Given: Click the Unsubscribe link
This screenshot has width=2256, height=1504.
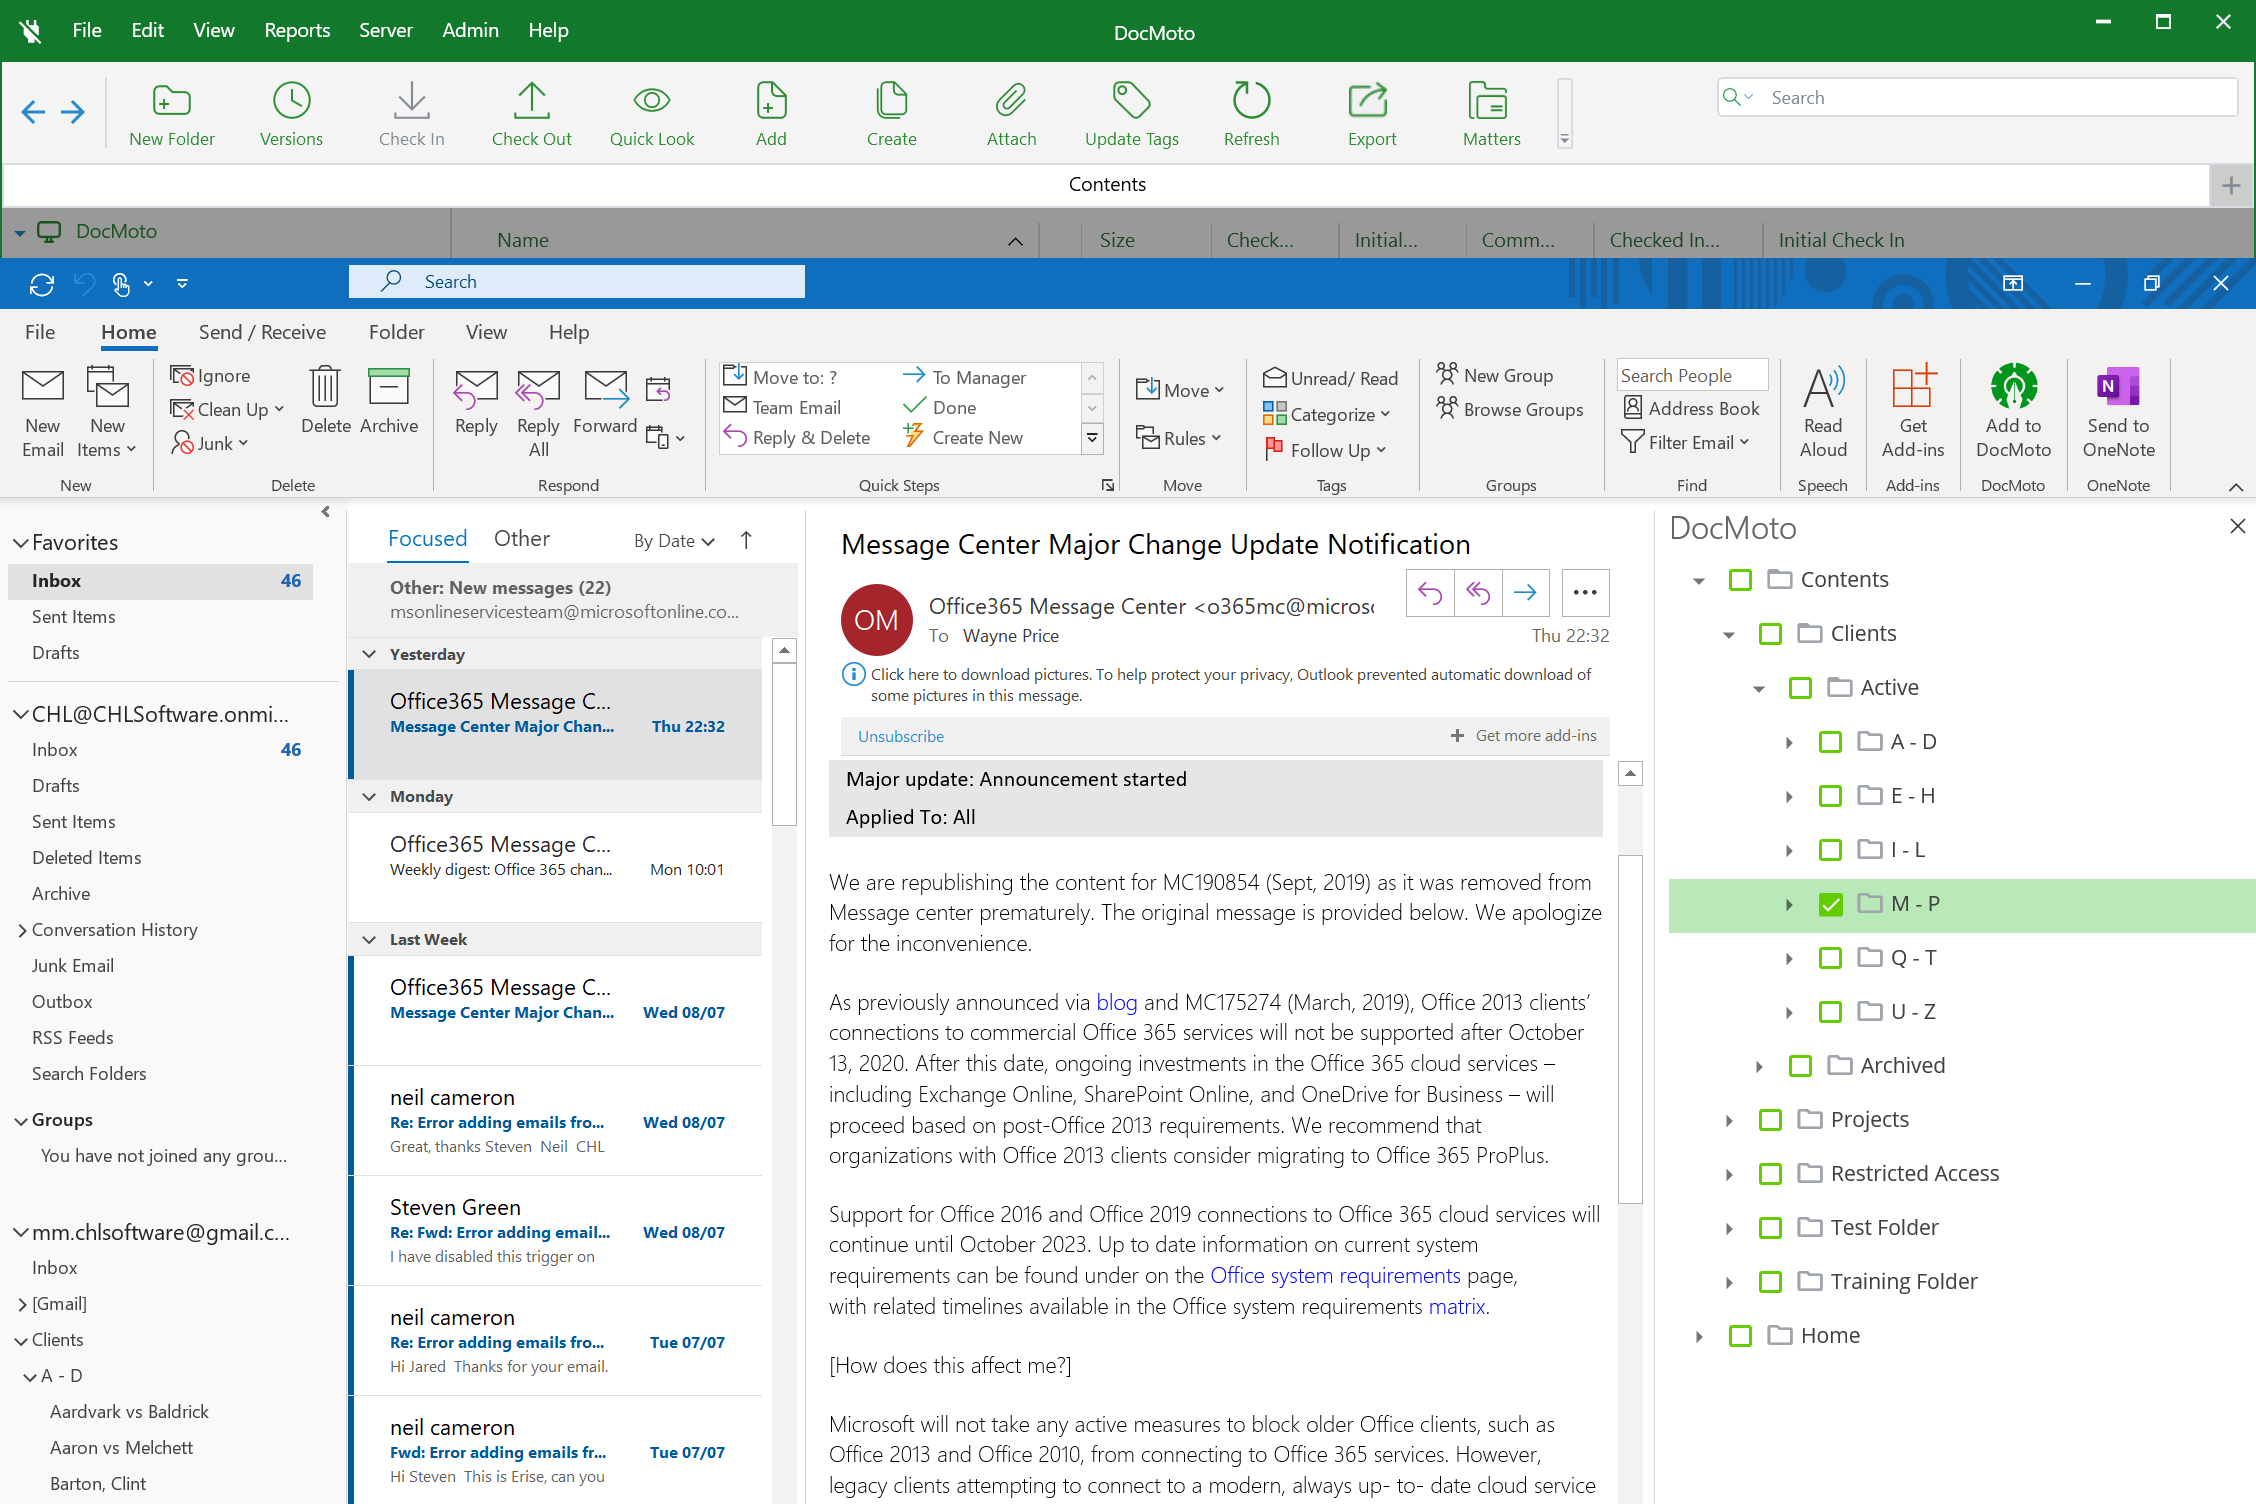Looking at the screenshot, I should [x=900, y=737].
